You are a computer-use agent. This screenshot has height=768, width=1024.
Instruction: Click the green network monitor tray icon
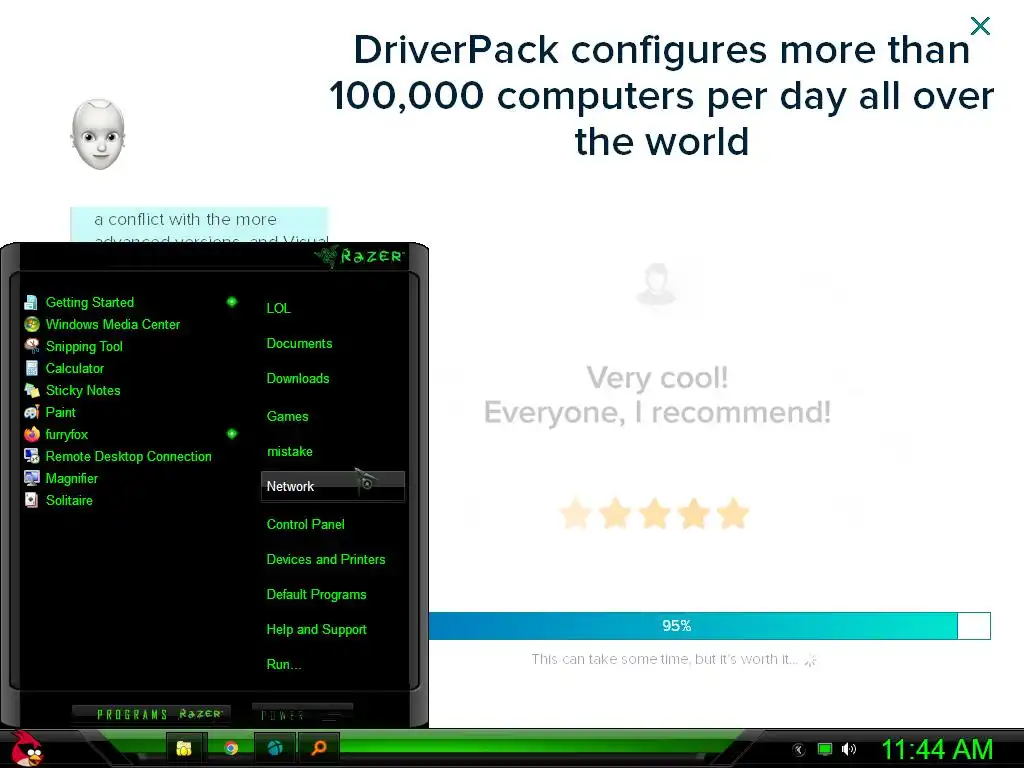825,749
